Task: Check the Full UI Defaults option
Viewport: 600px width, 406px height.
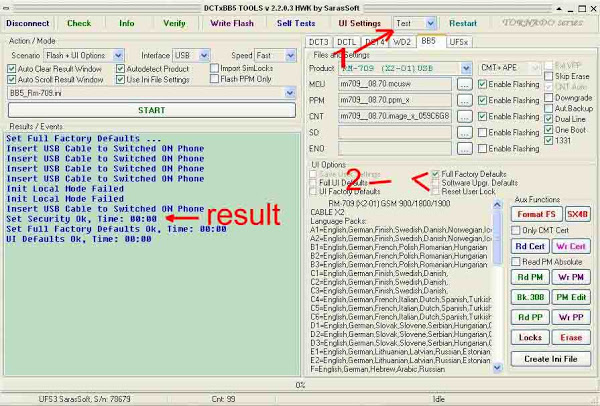Action: 313,183
